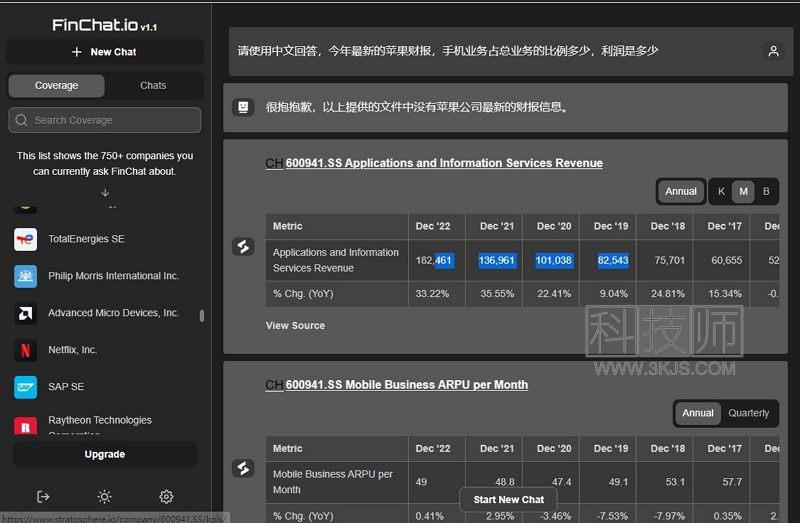Screen dimensions: 800x523
Task: Click the New Chat button
Action: (x=105, y=52)
